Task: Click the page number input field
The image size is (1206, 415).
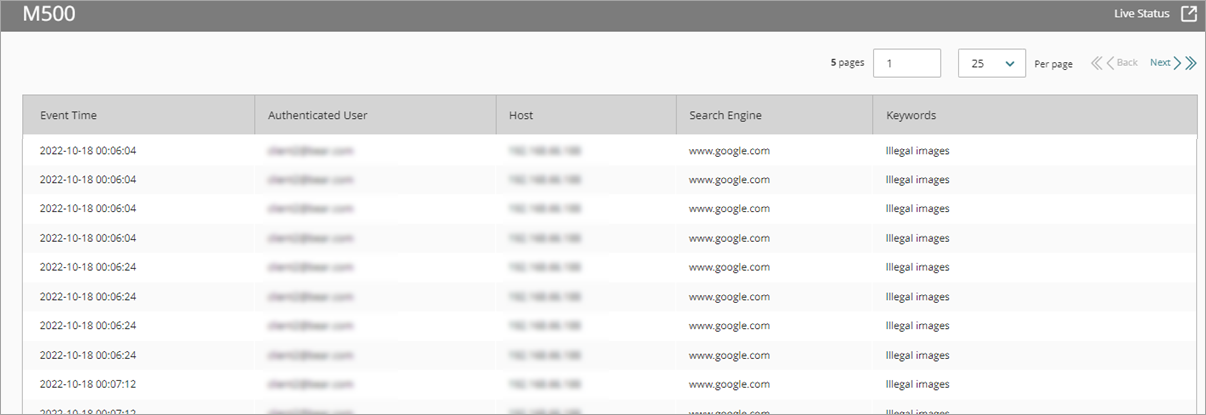Action: click(x=906, y=63)
